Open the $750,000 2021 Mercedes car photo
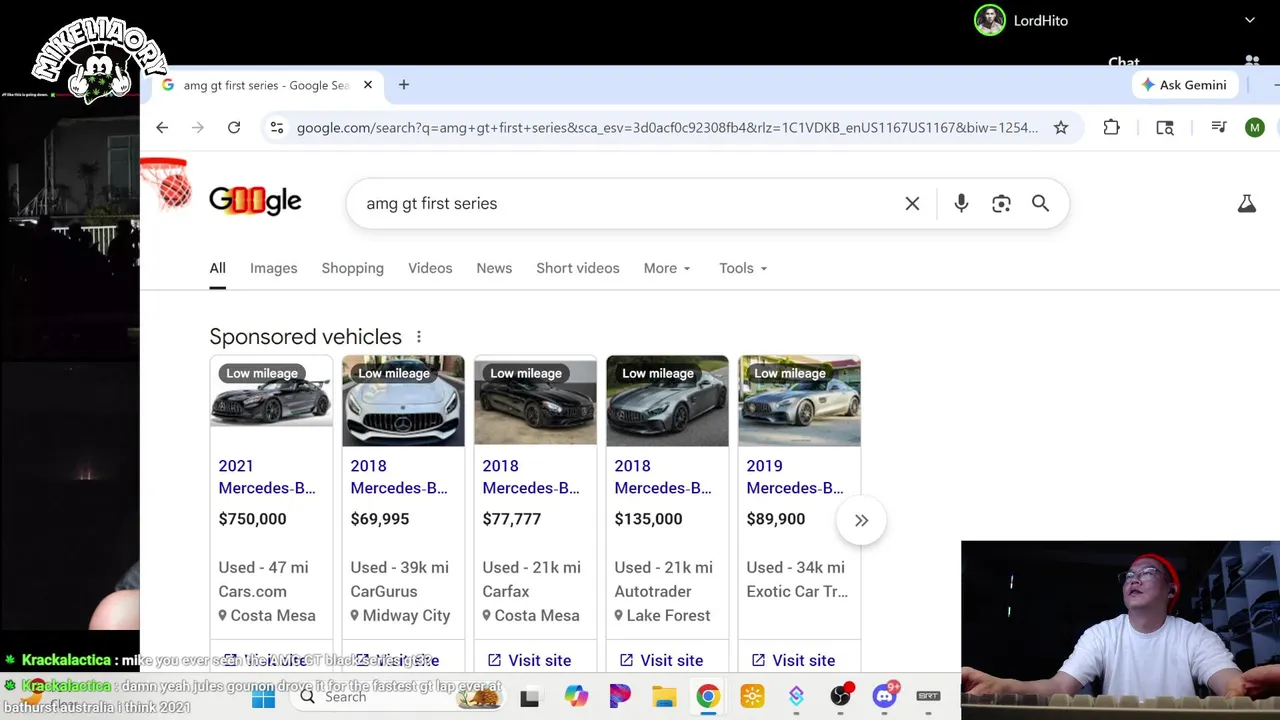The image size is (1280, 720). (271, 401)
